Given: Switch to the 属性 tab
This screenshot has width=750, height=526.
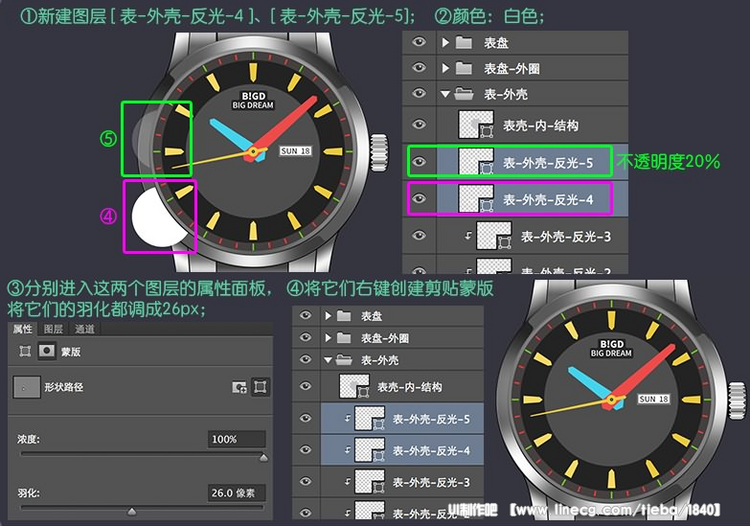Looking at the screenshot, I should (22, 329).
